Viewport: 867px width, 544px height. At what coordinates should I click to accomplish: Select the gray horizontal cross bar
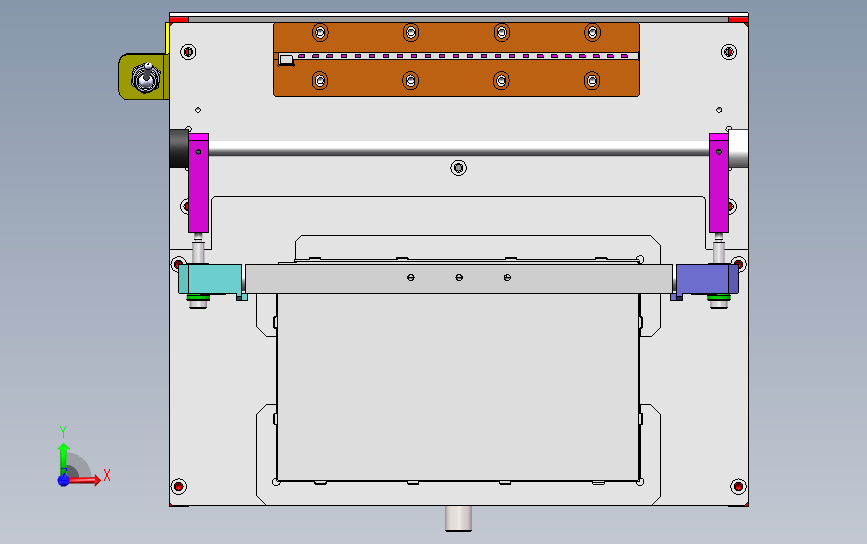click(459, 279)
